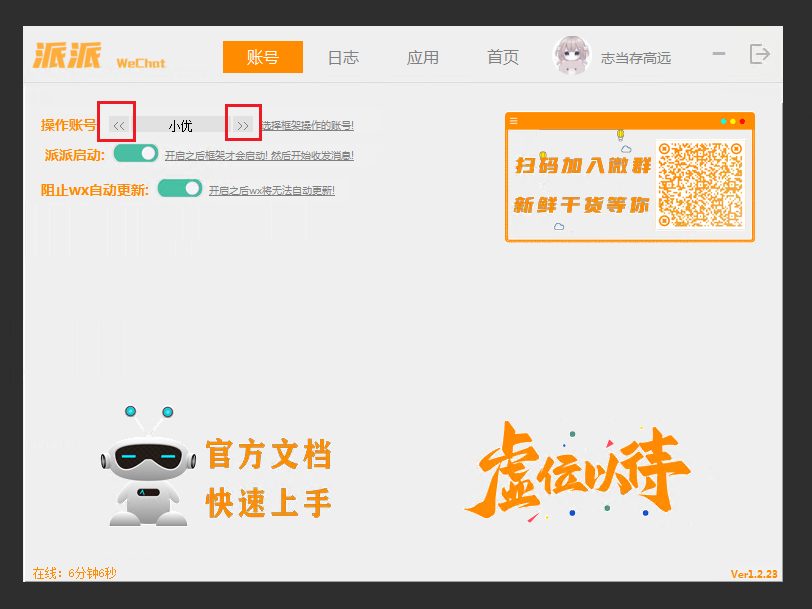This screenshot has height=609, width=812.
Task: Click the robot mascot image
Action: tap(148, 466)
